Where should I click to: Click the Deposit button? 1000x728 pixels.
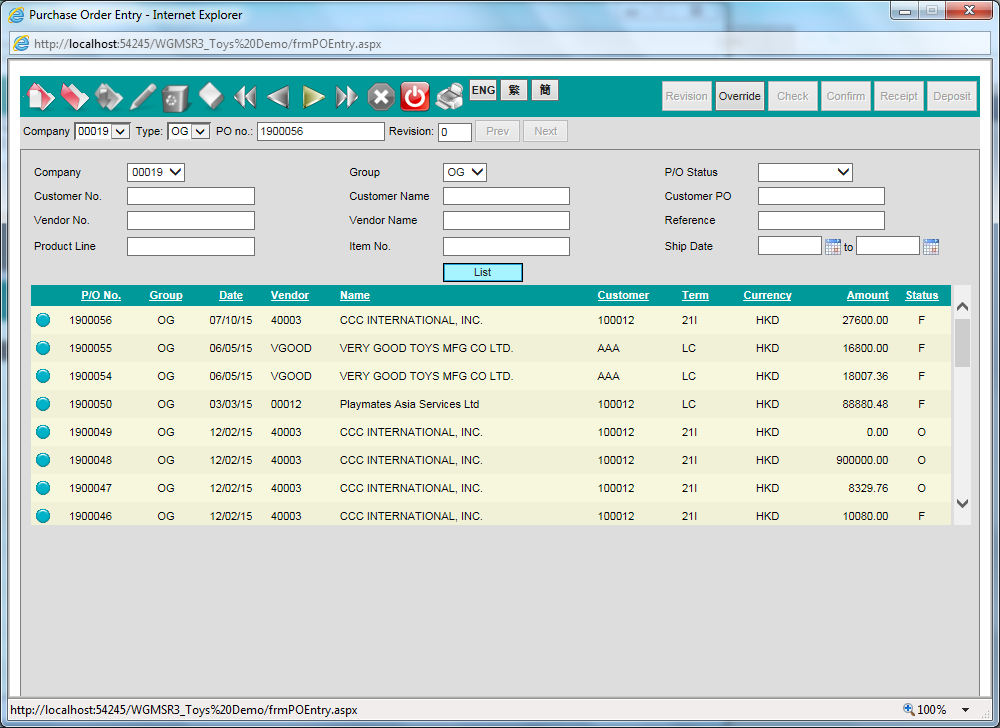tap(952, 96)
